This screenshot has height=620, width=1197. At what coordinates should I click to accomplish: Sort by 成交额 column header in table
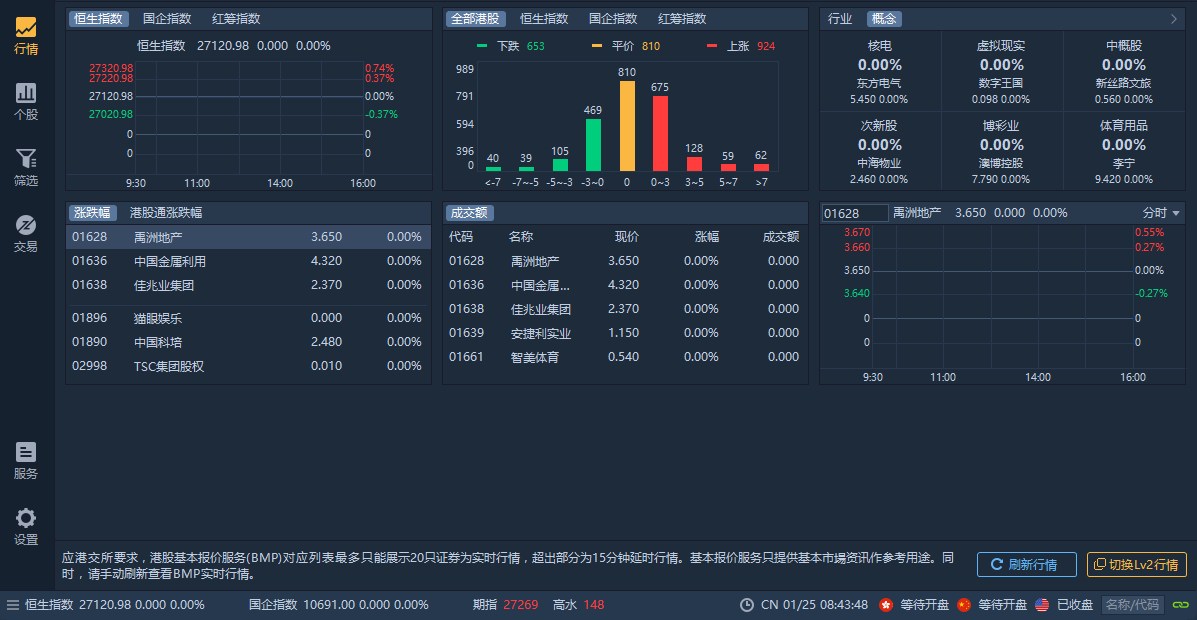coord(781,237)
